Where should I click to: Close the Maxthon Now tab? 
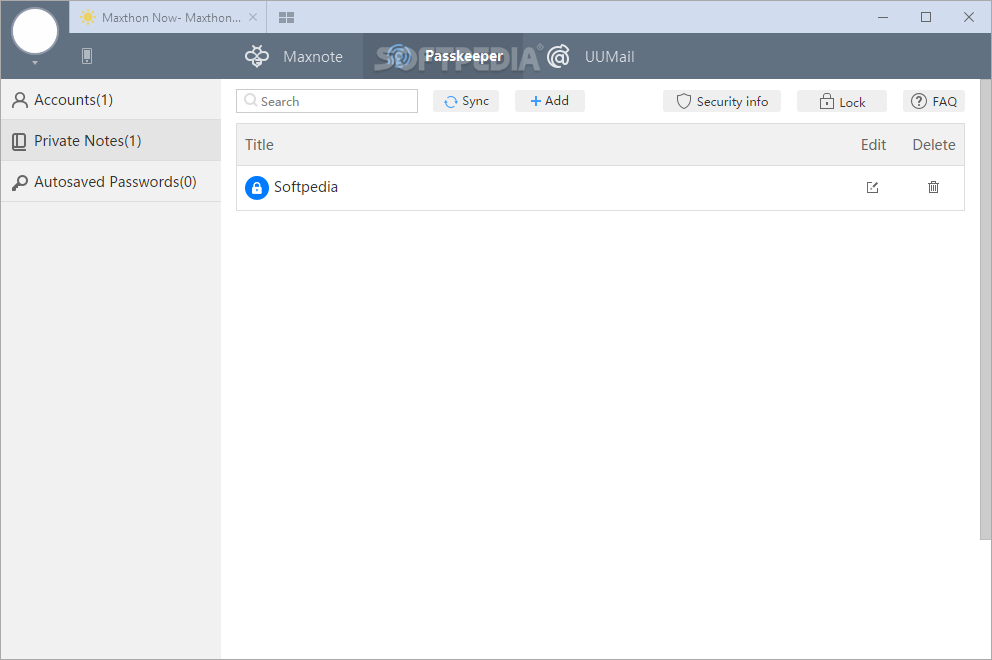point(253,17)
